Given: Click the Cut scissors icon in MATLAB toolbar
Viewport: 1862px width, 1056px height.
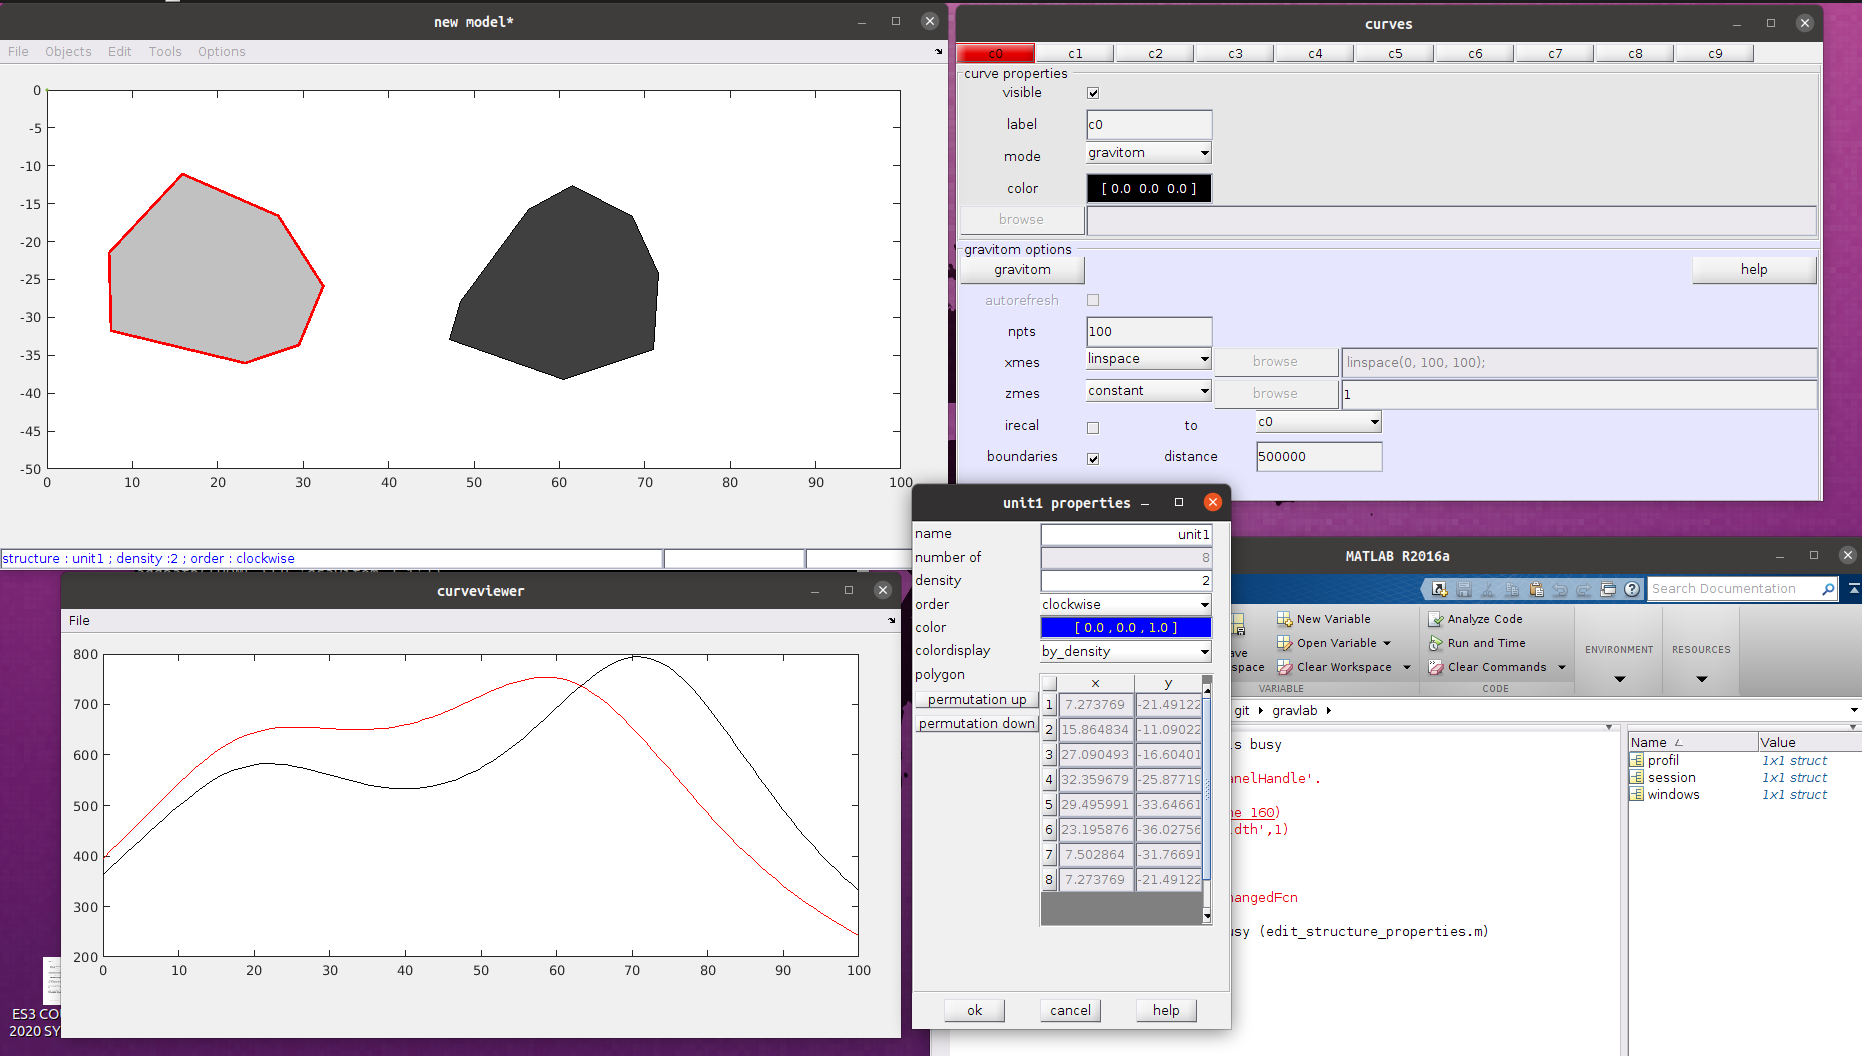Looking at the screenshot, I should pos(1488,590).
